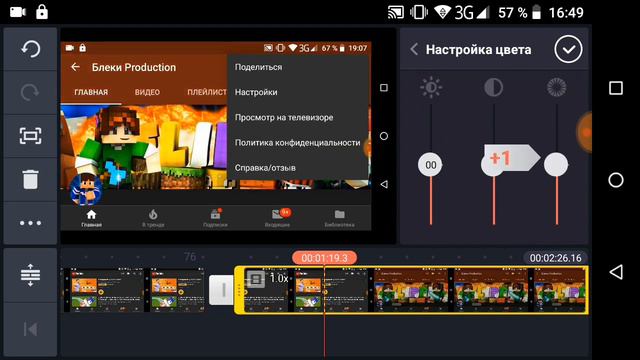Tap the Библиотека folder icon in preview
This screenshot has width=640, height=360.
pyautogui.click(x=340, y=214)
